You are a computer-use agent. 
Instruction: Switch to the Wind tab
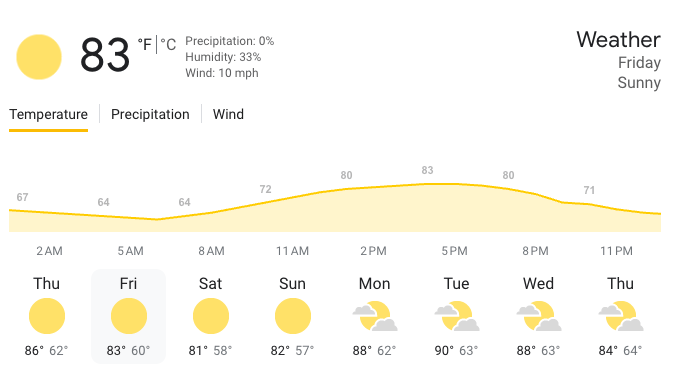point(228,114)
